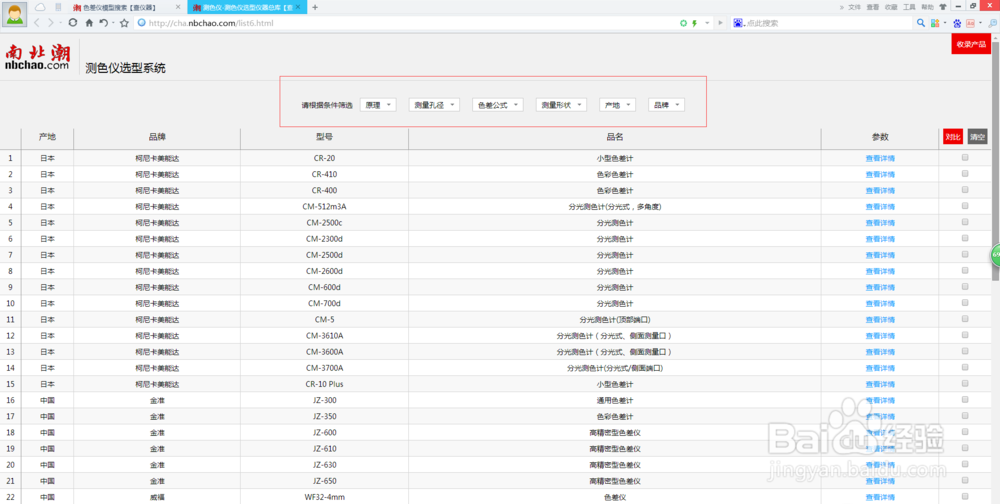Expand the 品牌 filter dropdown
The height and width of the screenshot is (504, 1000).
[x=666, y=105]
